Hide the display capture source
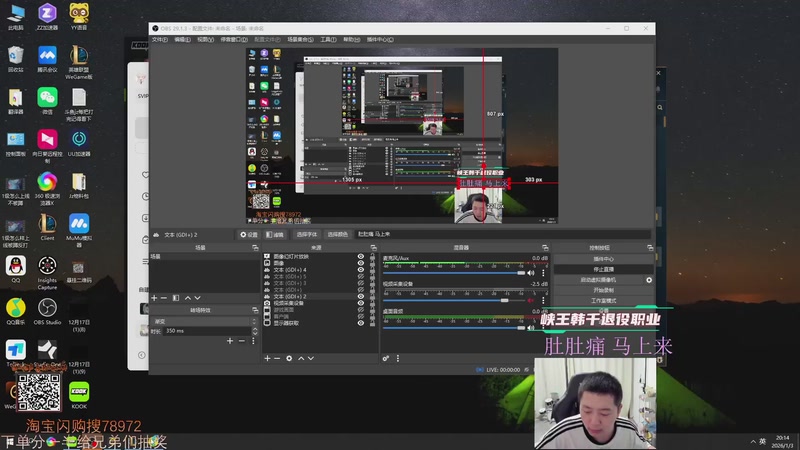 point(361,323)
